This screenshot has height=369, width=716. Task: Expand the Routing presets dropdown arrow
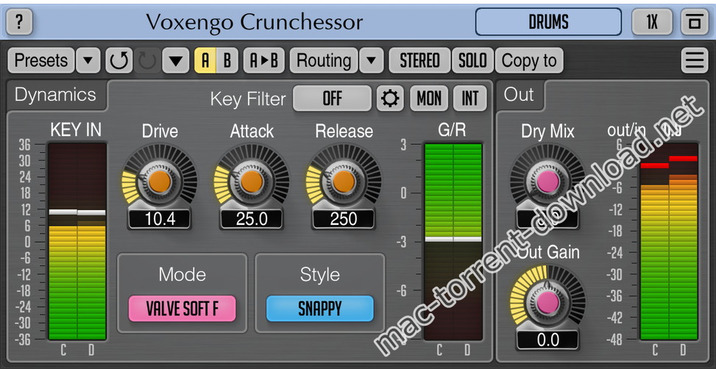(371, 60)
